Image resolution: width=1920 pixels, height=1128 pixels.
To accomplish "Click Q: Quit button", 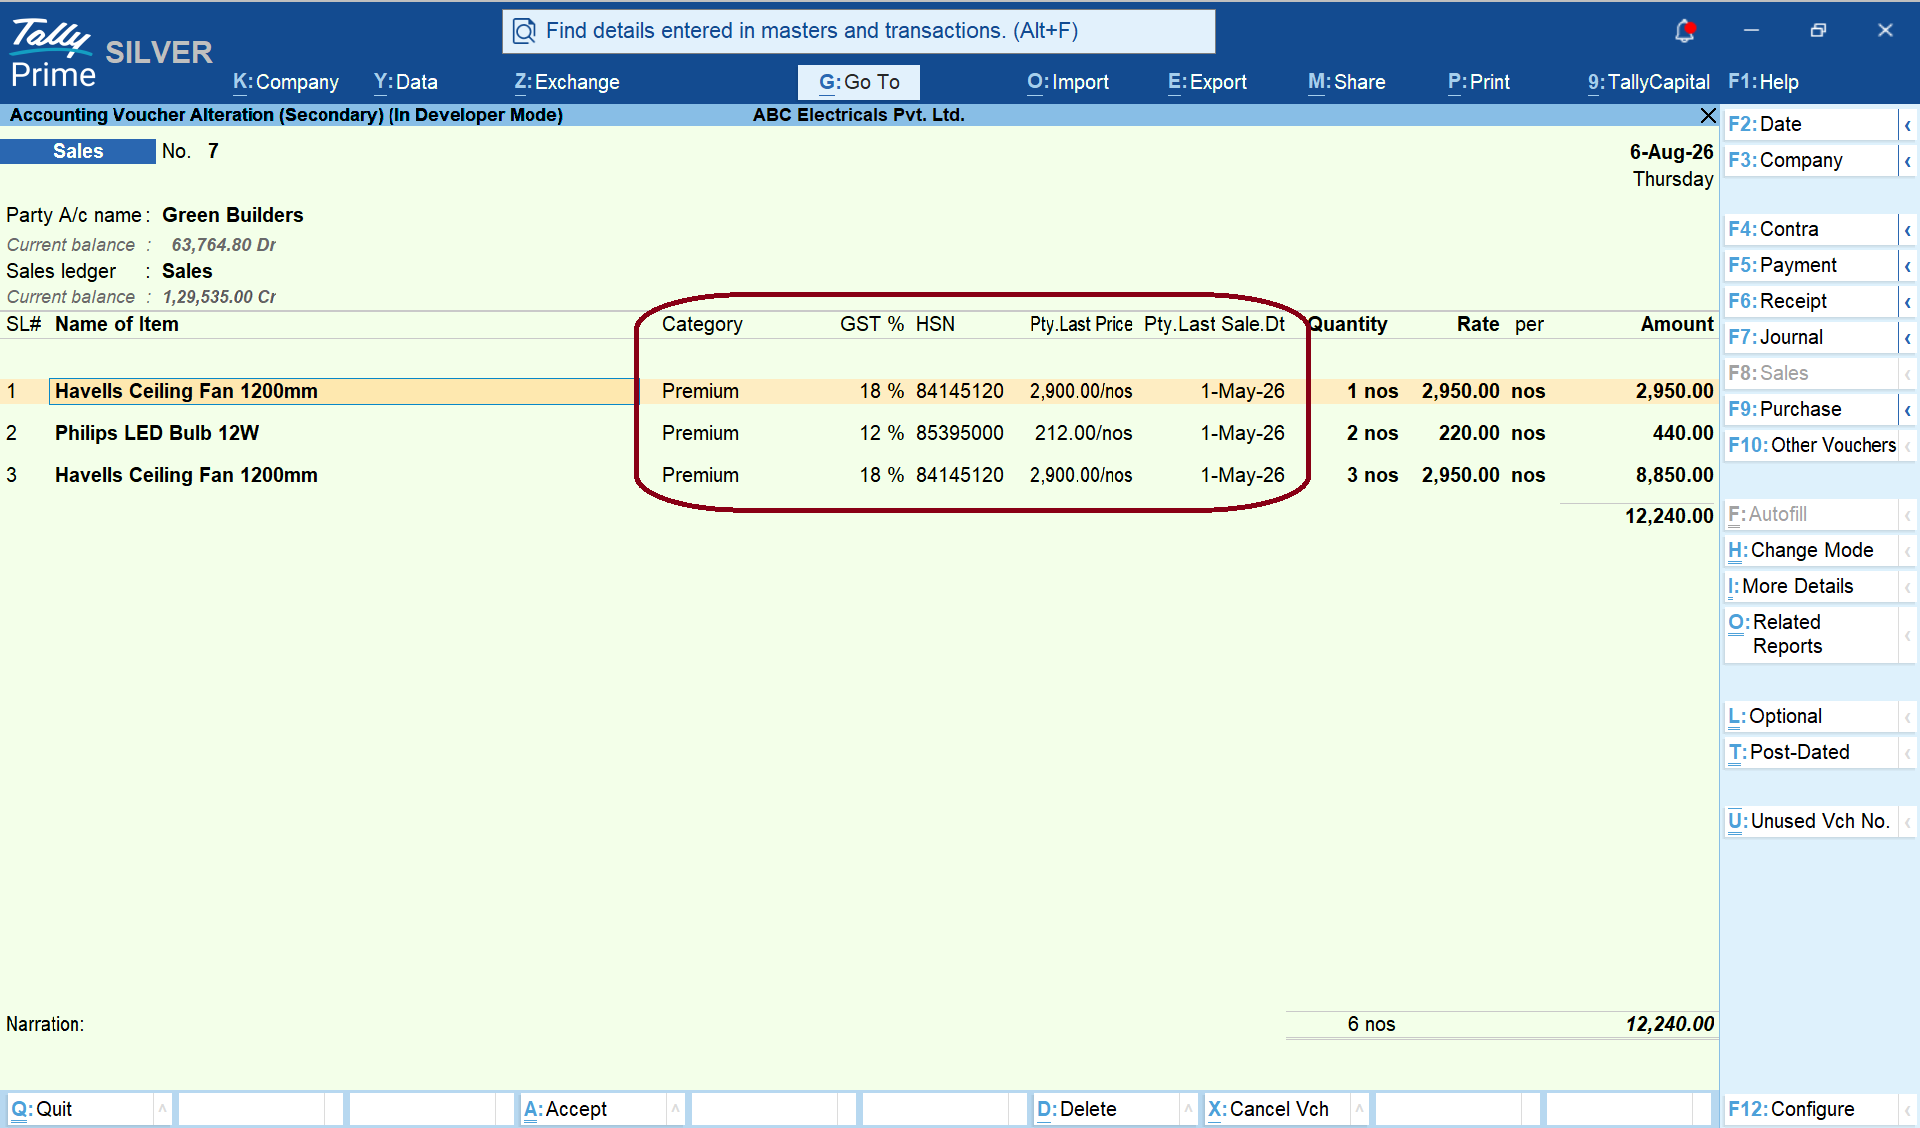I will click(80, 1109).
